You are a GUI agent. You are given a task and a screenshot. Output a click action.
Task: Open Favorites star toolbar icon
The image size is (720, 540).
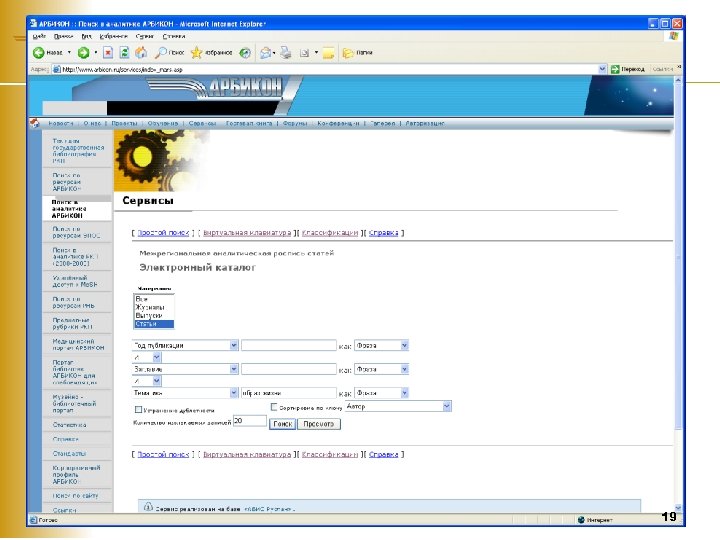(197, 53)
